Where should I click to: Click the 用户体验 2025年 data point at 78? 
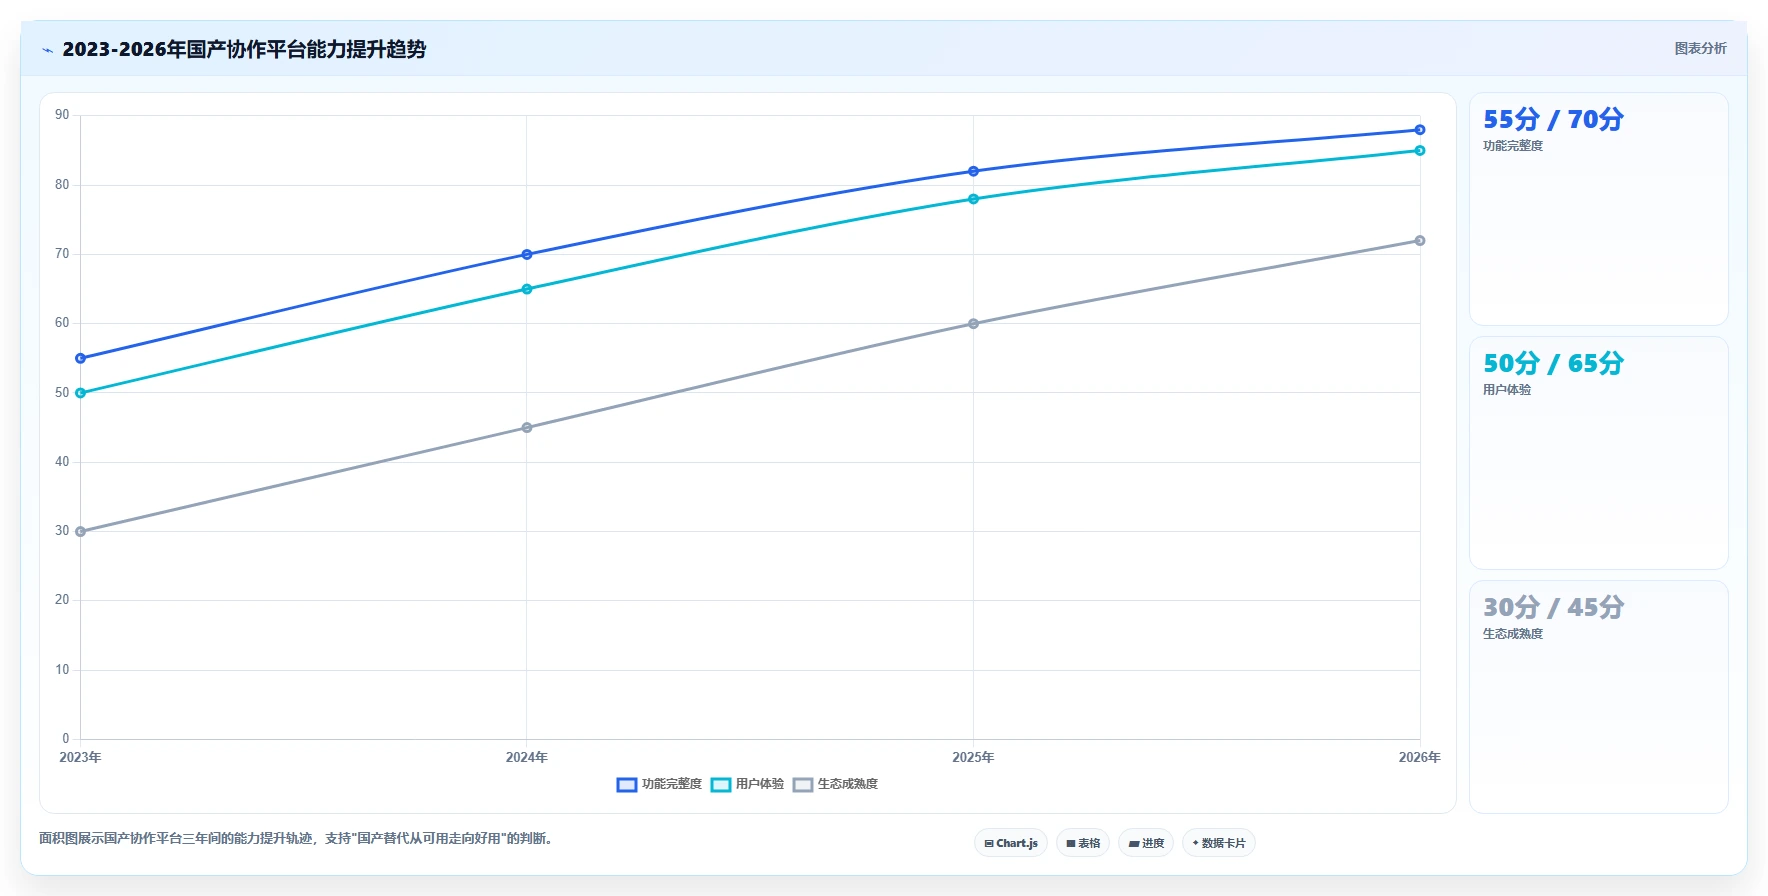click(973, 199)
